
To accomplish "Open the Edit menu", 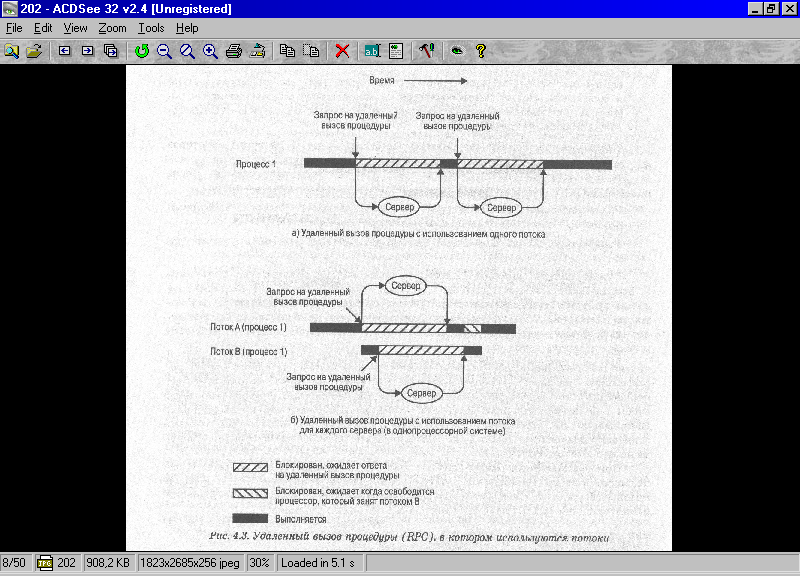I will 43,28.
